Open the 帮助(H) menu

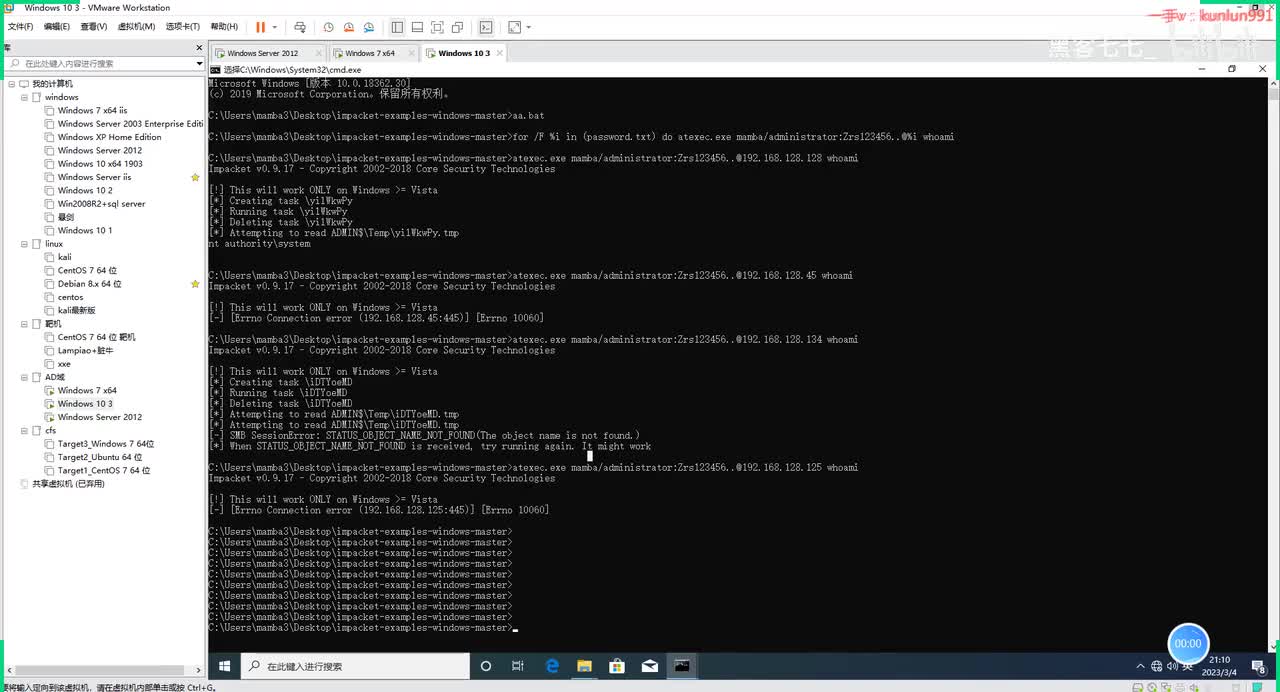coord(224,27)
